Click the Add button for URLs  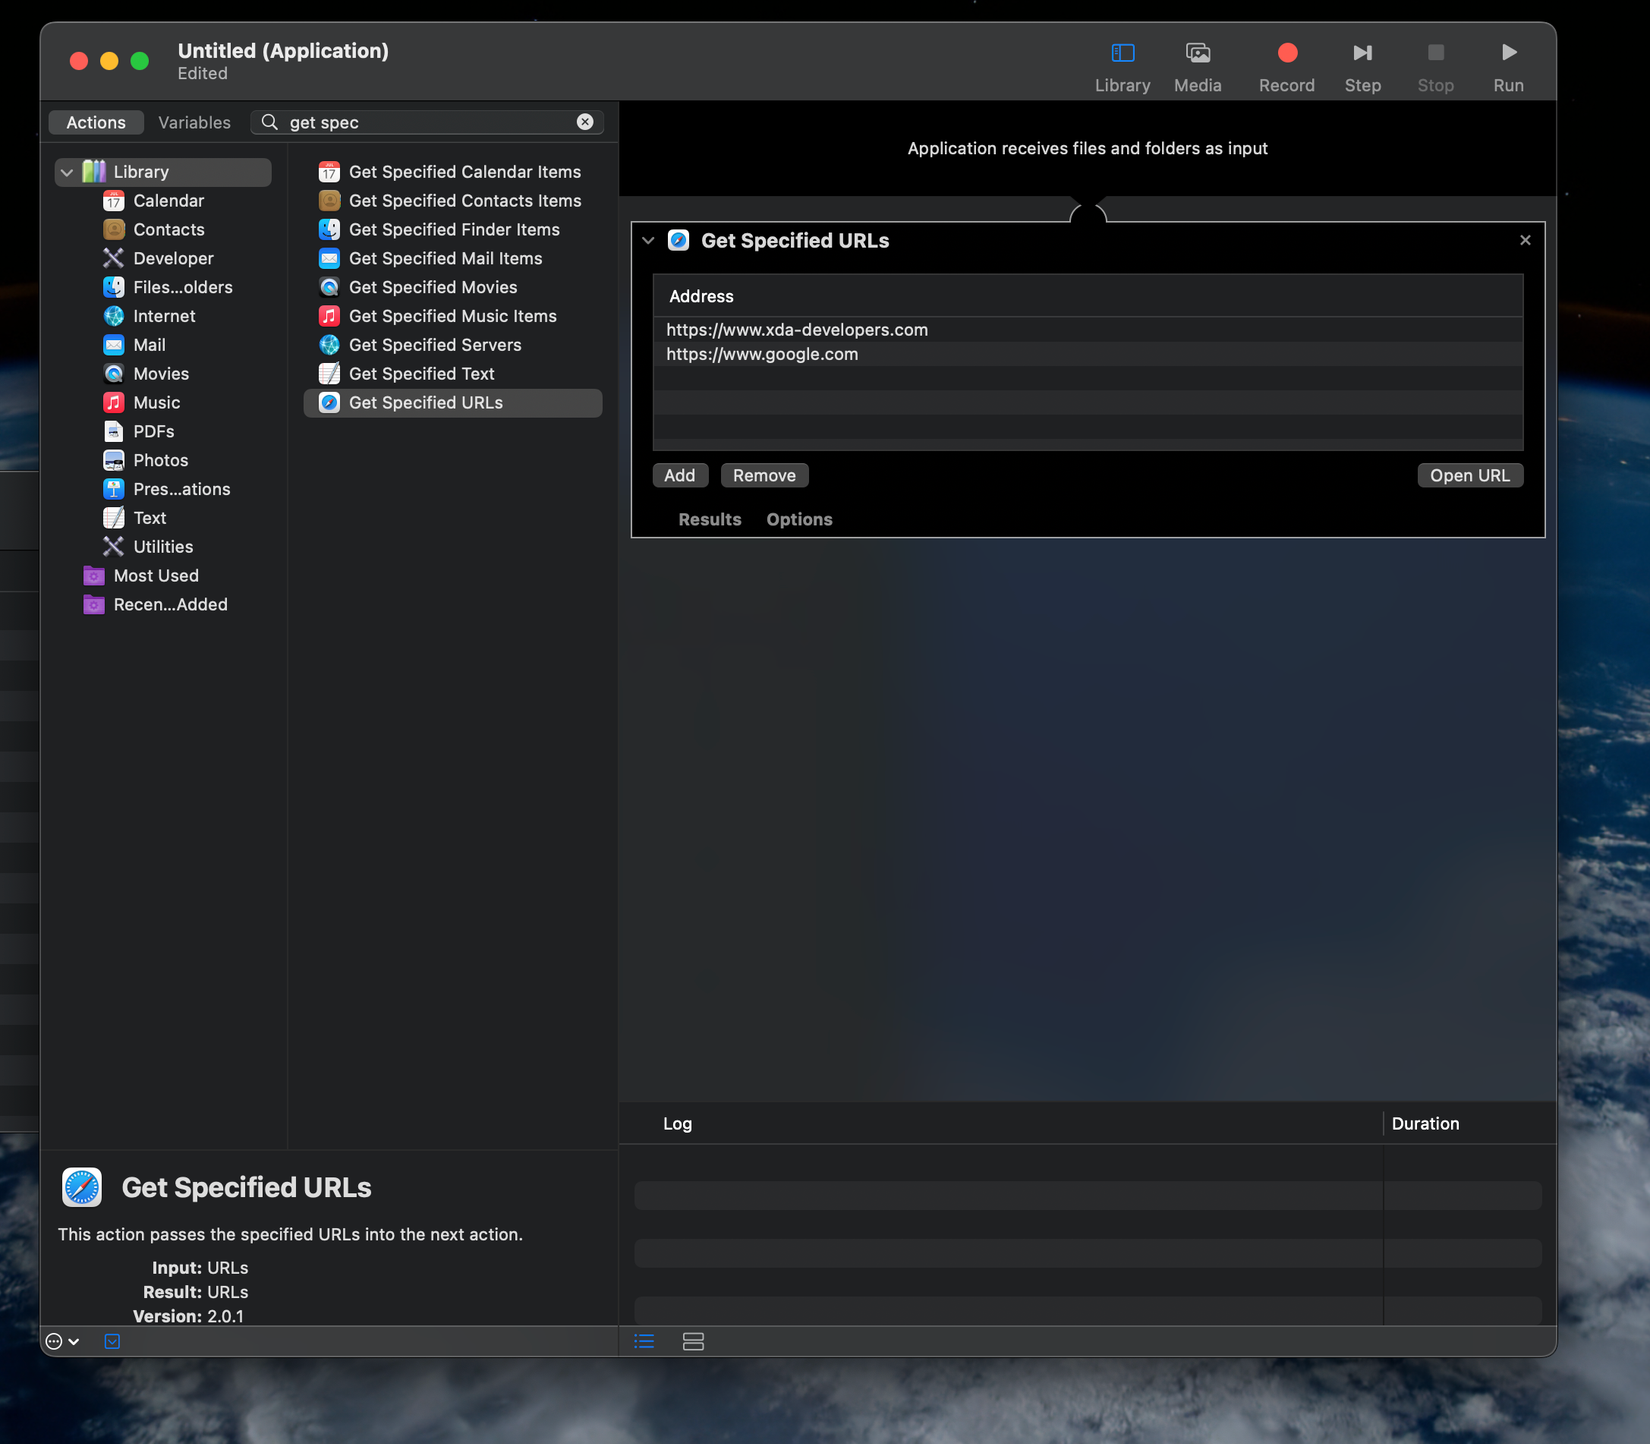[x=680, y=476]
